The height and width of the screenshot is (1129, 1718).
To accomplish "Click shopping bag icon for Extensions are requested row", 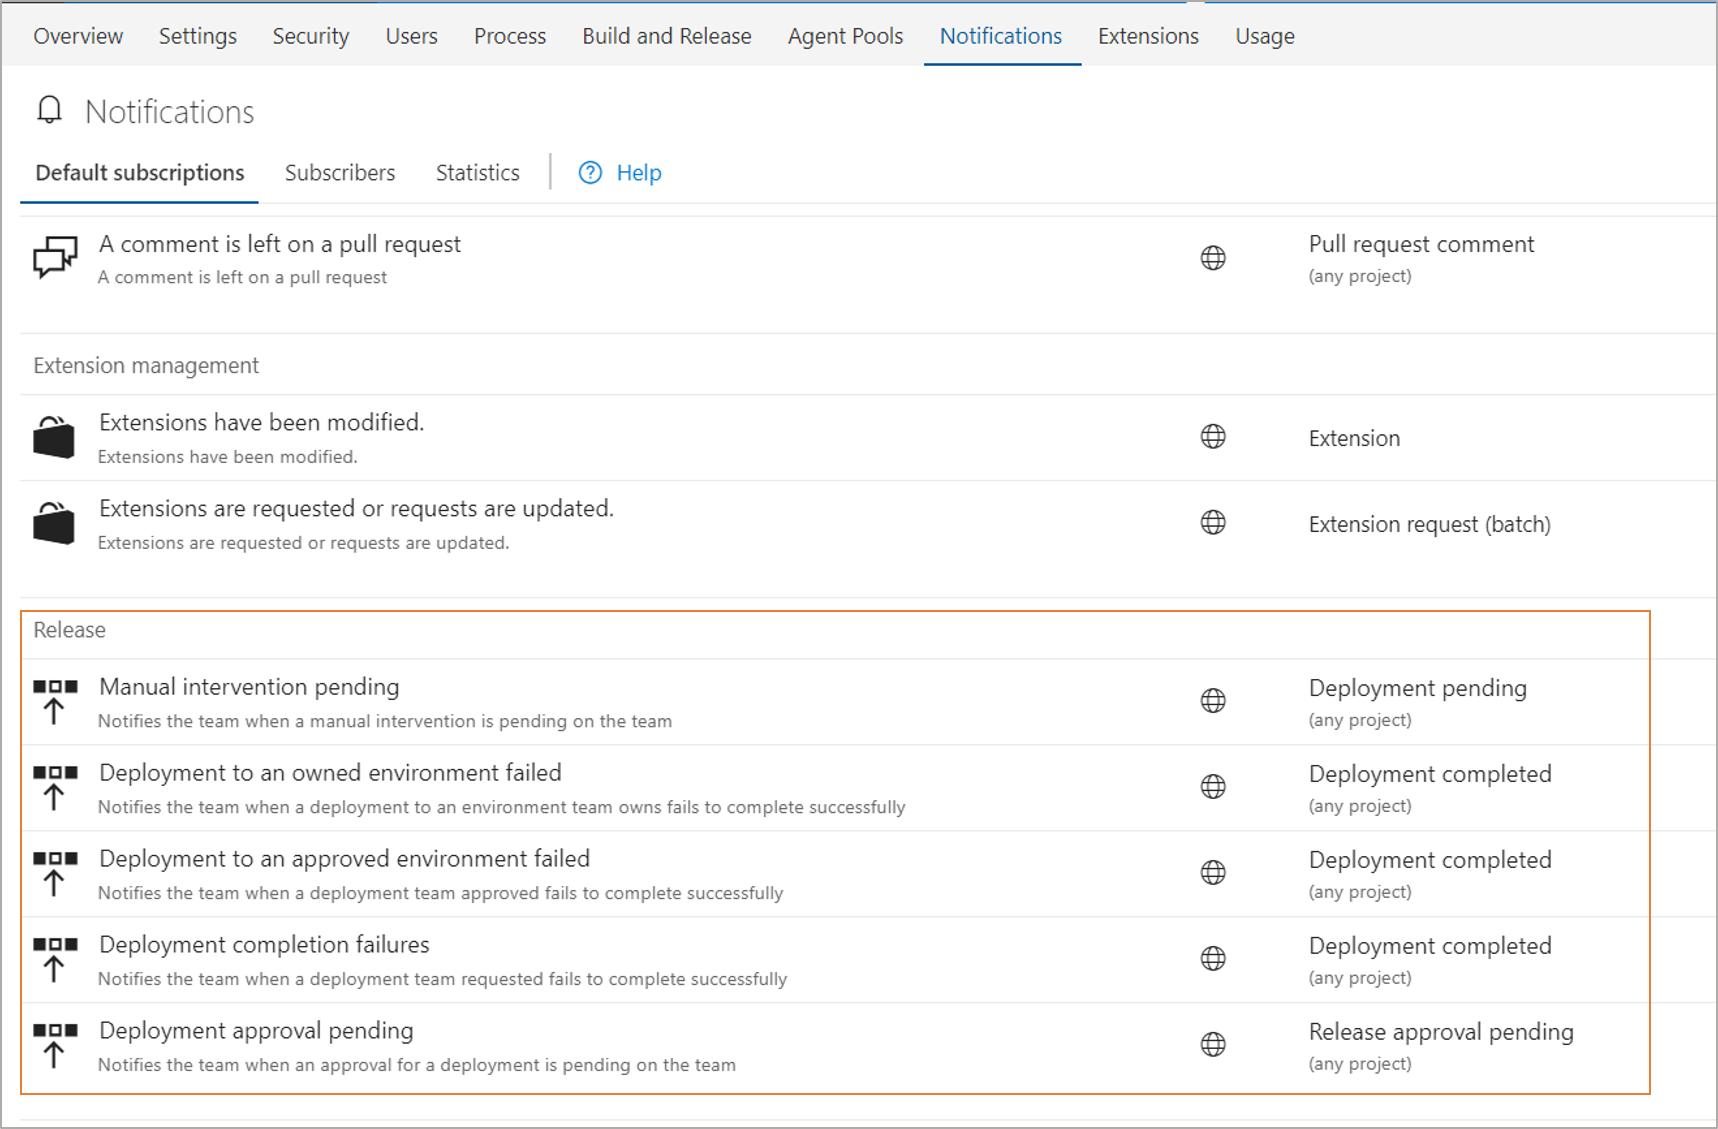I will pos(54,523).
